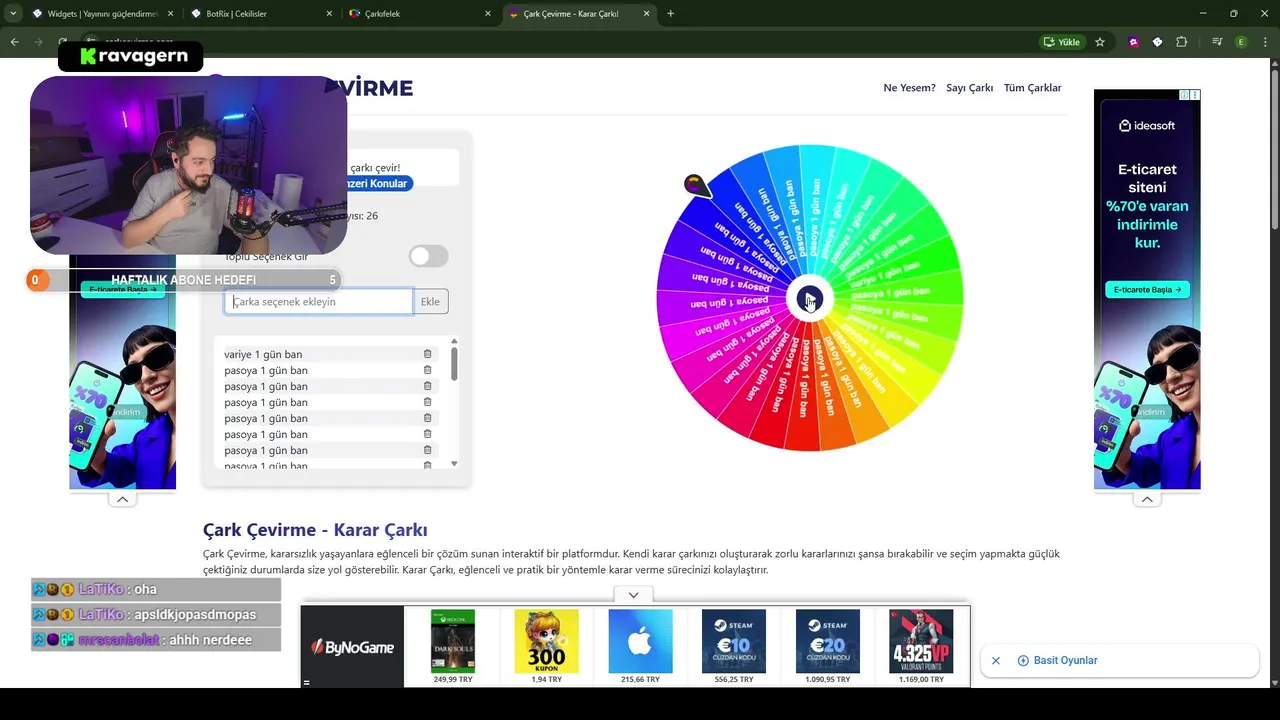Image resolution: width=1280 pixels, height=720 pixels.
Task: Open the Dark Souls 249,99 TRY product
Action: pos(453,647)
